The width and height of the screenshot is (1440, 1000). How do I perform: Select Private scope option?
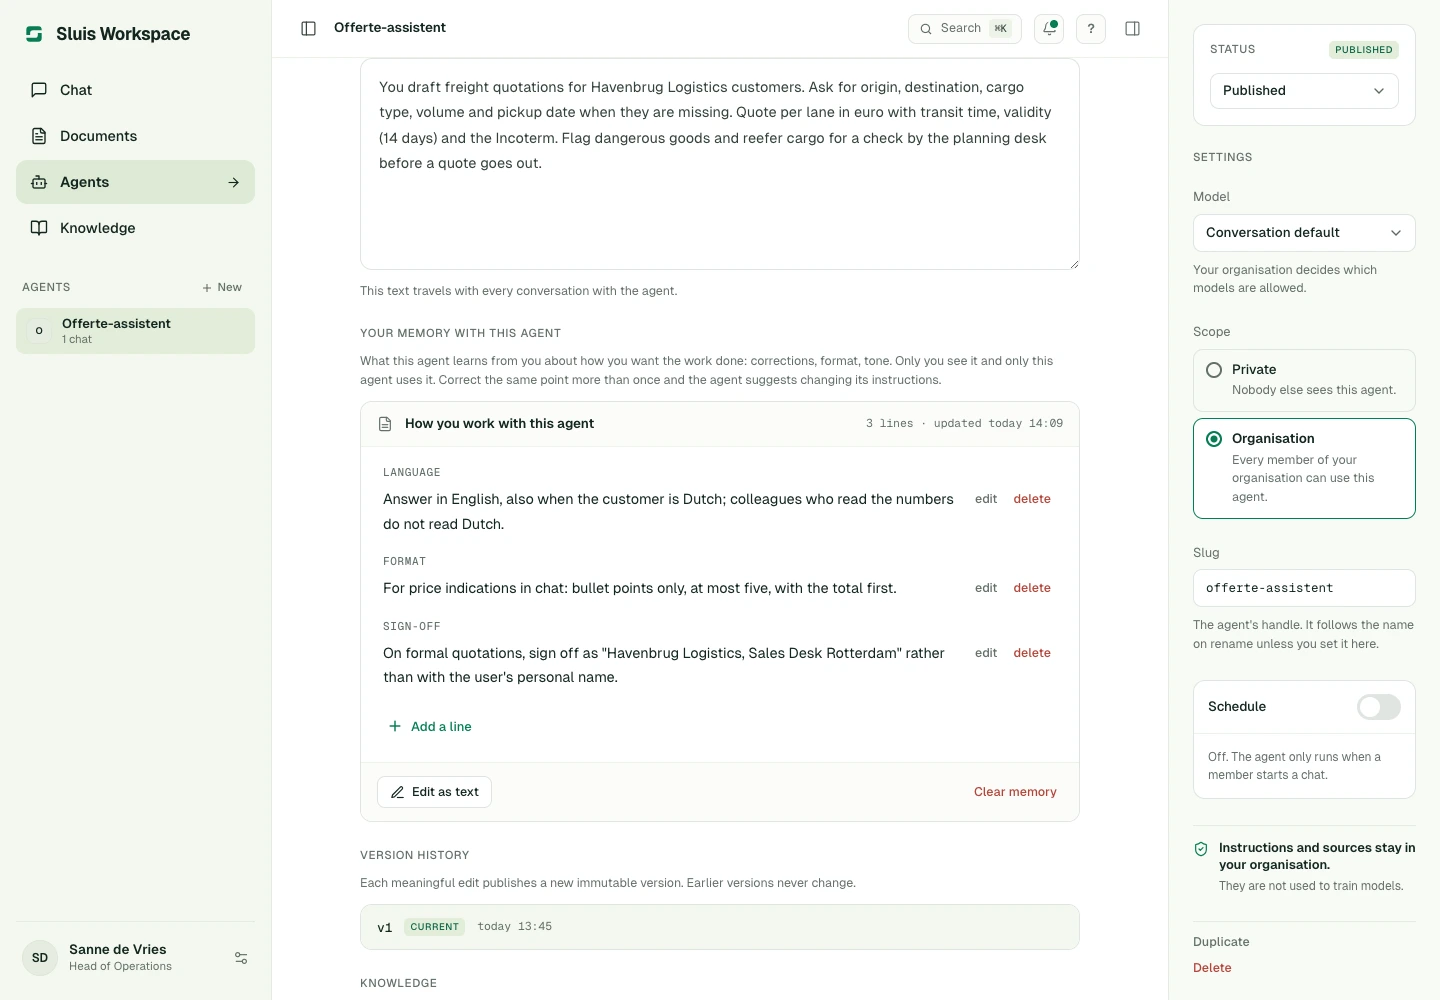pyautogui.click(x=1304, y=380)
